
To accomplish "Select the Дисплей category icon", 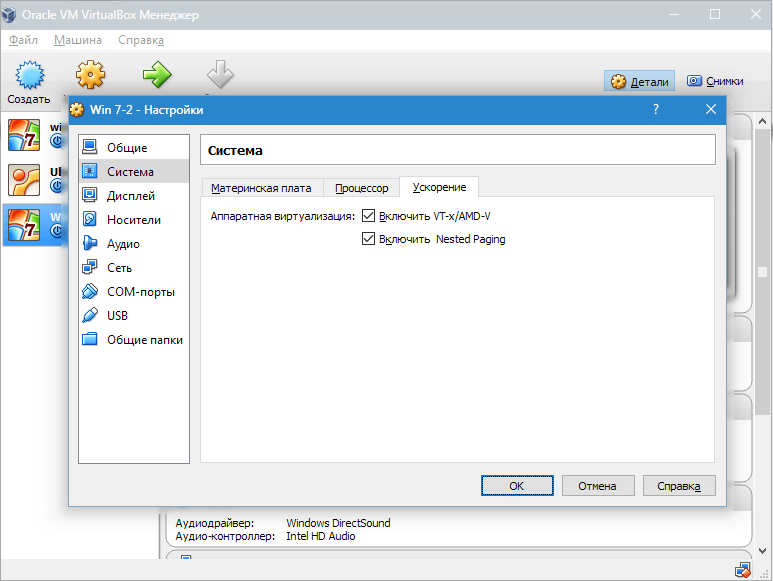I will pos(90,196).
